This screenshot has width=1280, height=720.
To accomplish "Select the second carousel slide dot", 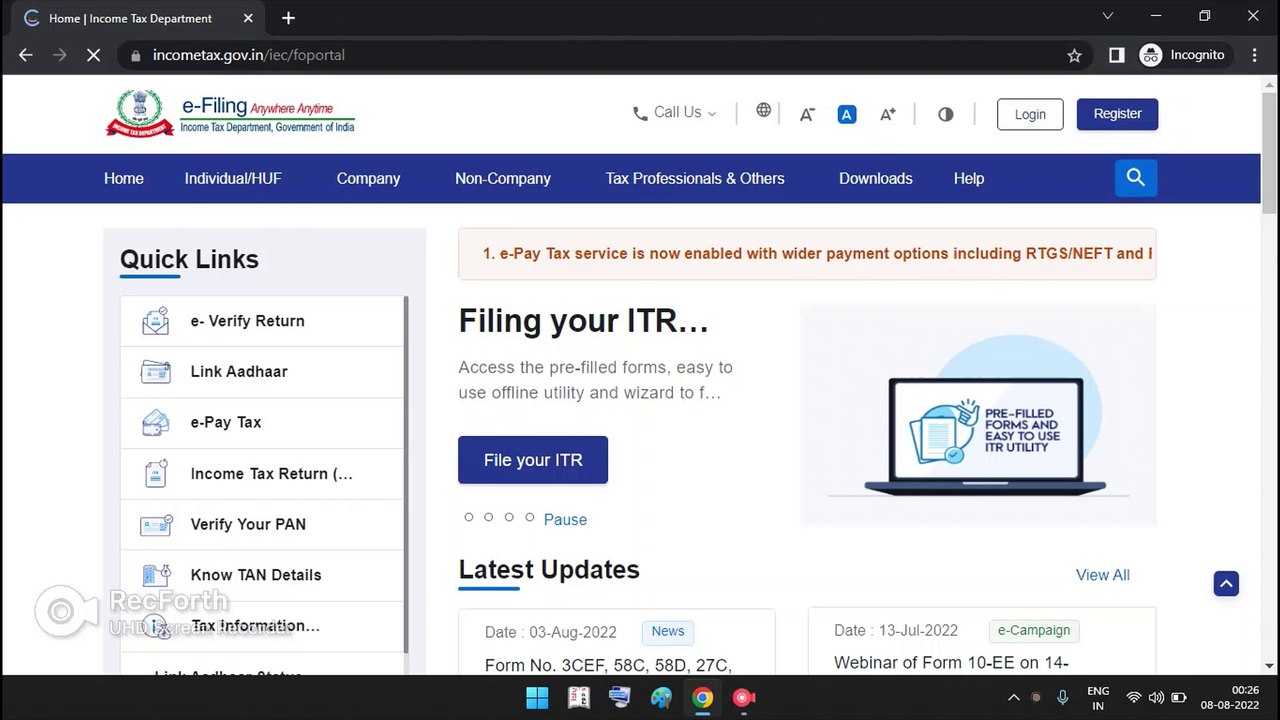I will click(x=488, y=517).
